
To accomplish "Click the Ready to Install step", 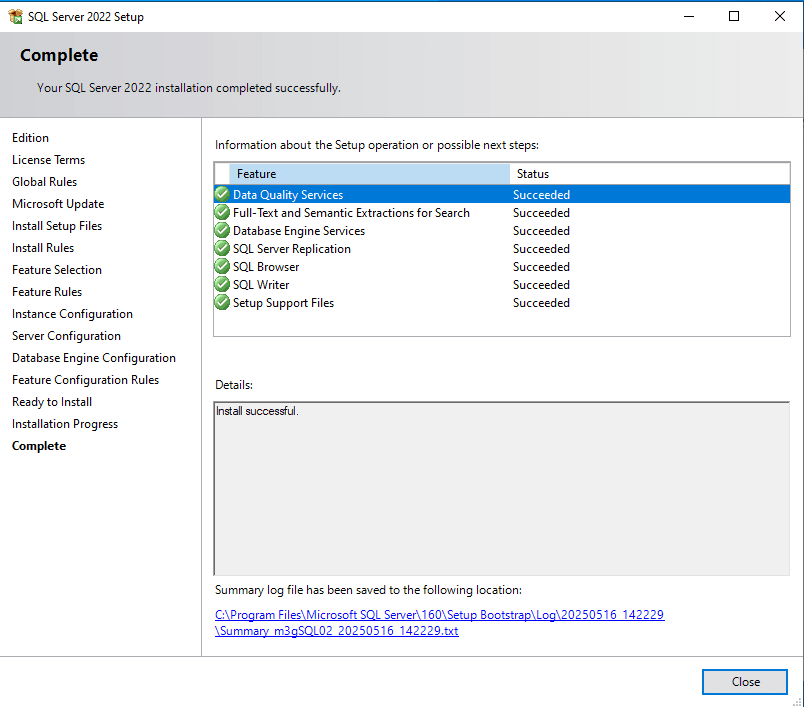I will pyautogui.click(x=52, y=402).
